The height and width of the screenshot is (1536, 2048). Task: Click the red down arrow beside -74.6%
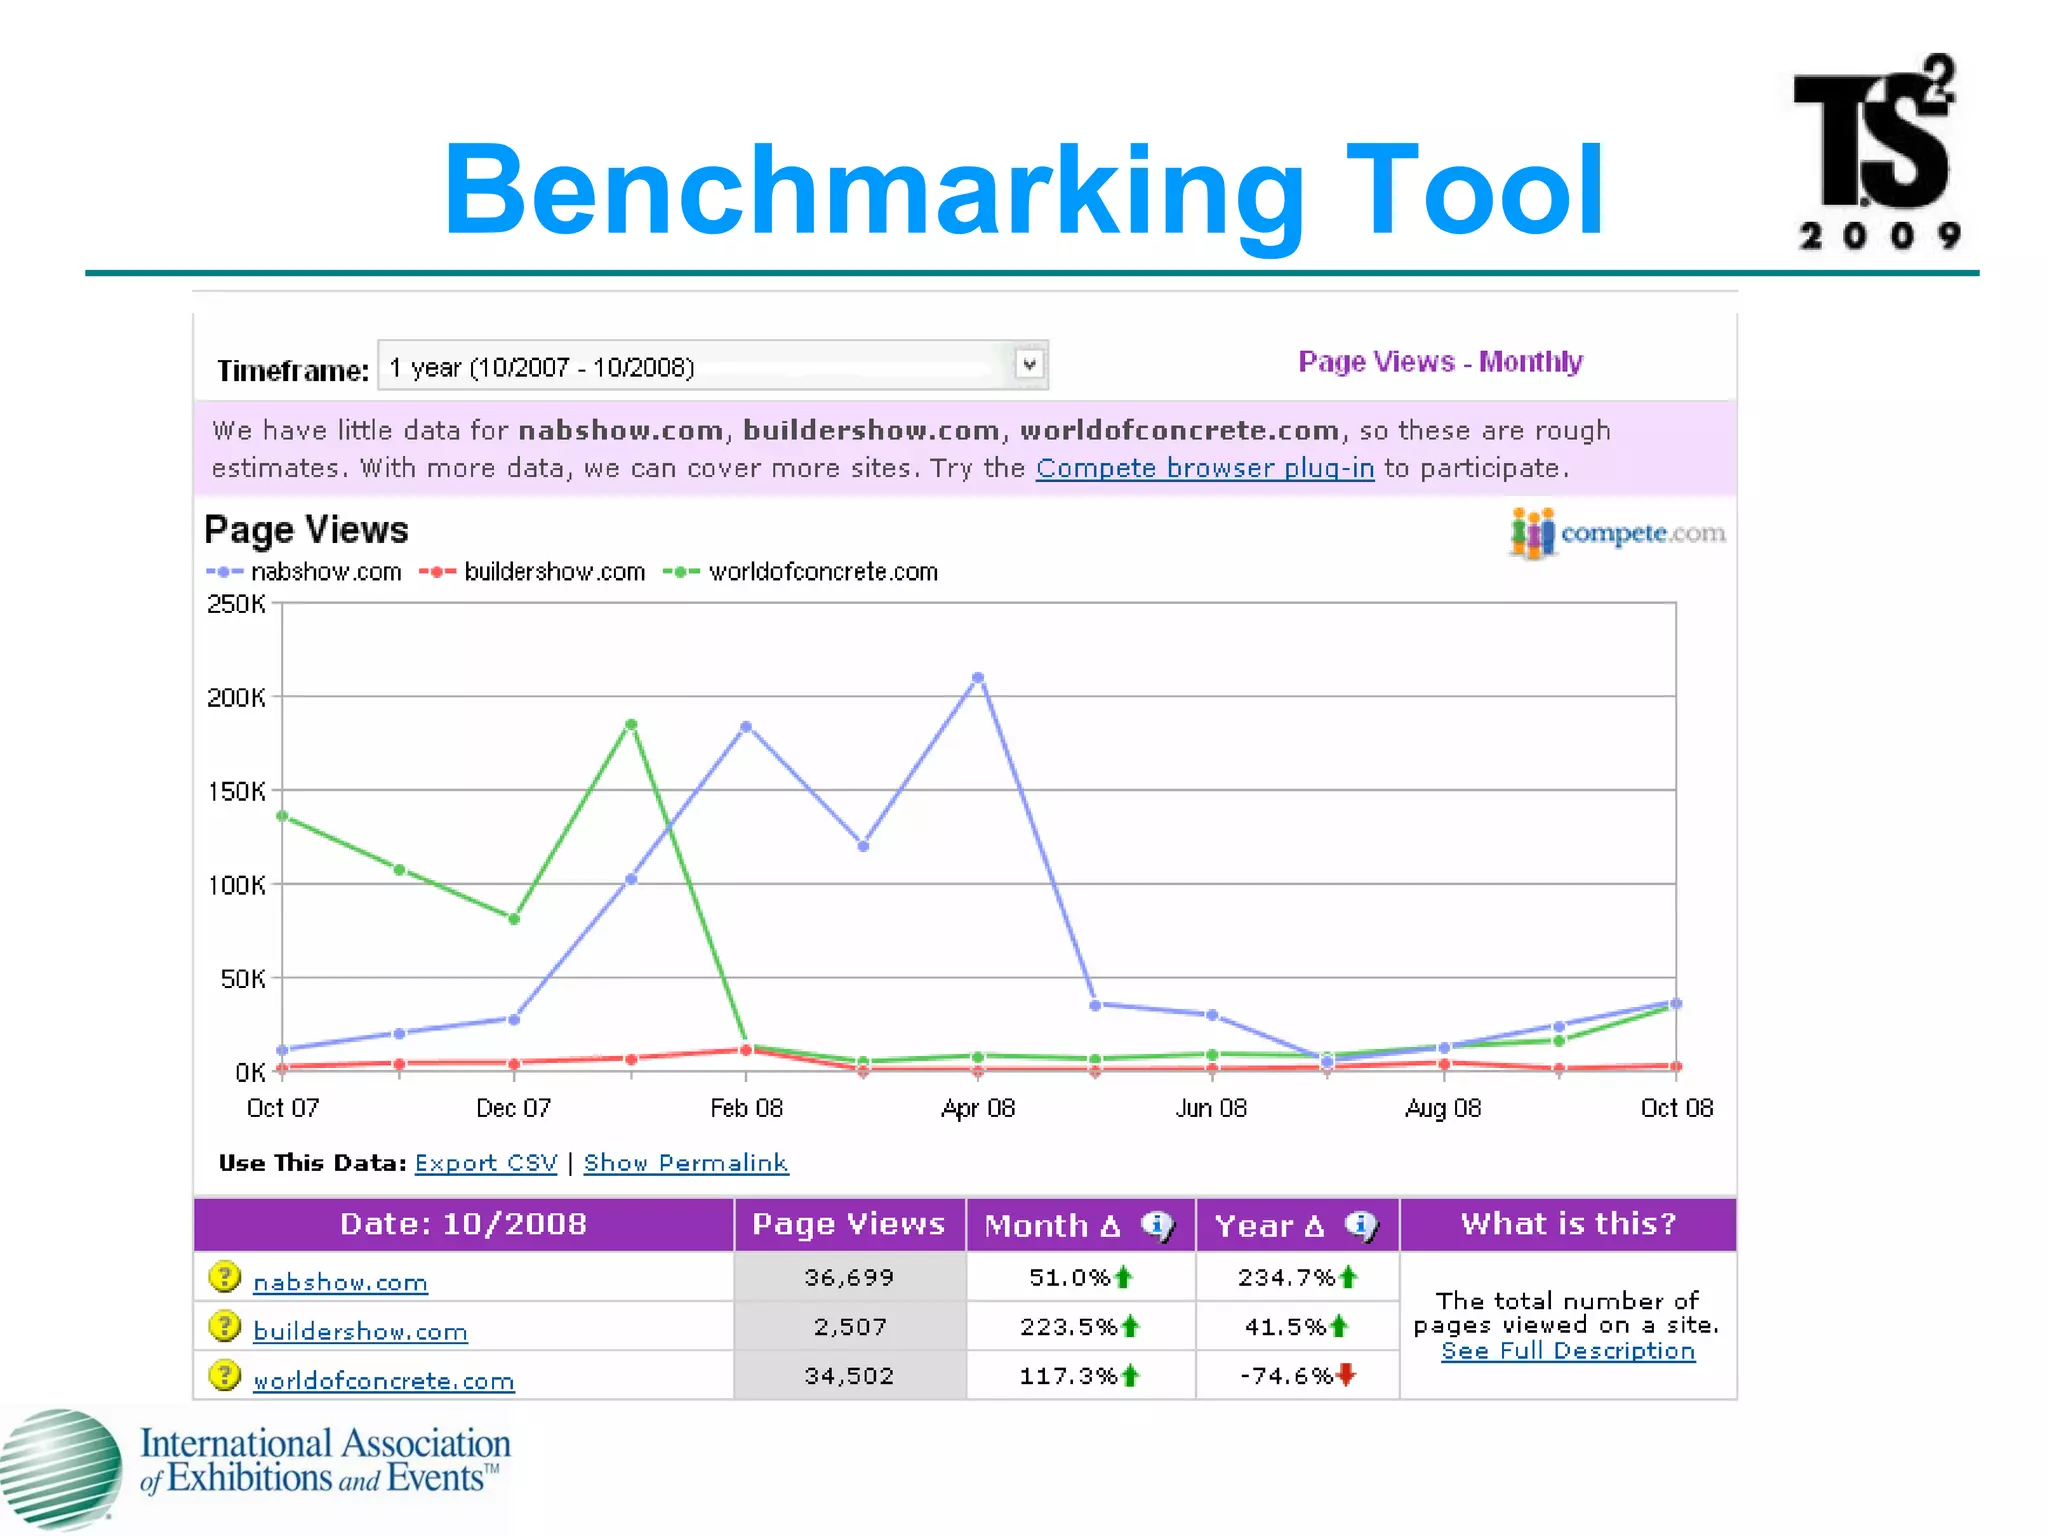click(1346, 1375)
